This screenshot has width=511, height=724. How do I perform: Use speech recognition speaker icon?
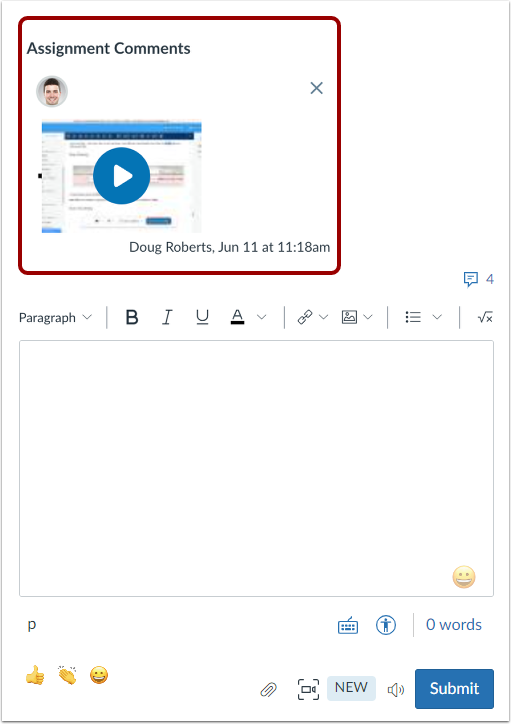(396, 690)
